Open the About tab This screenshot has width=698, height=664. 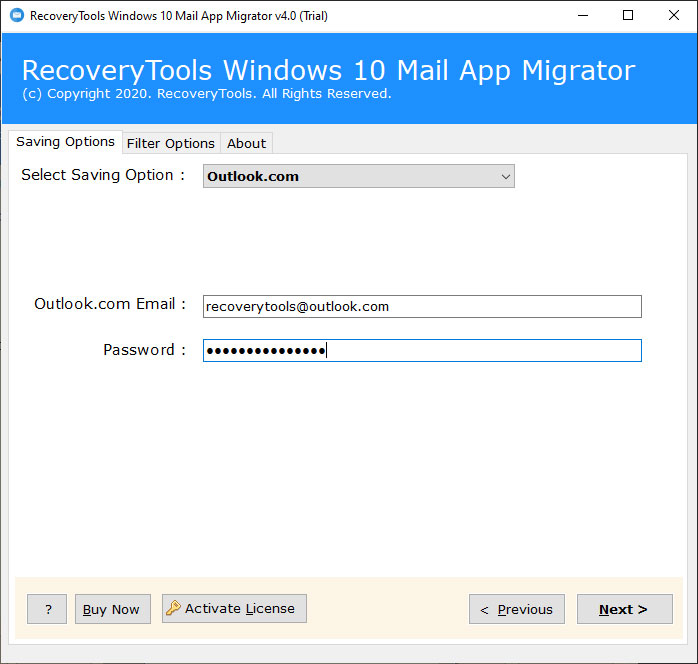tap(246, 144)
